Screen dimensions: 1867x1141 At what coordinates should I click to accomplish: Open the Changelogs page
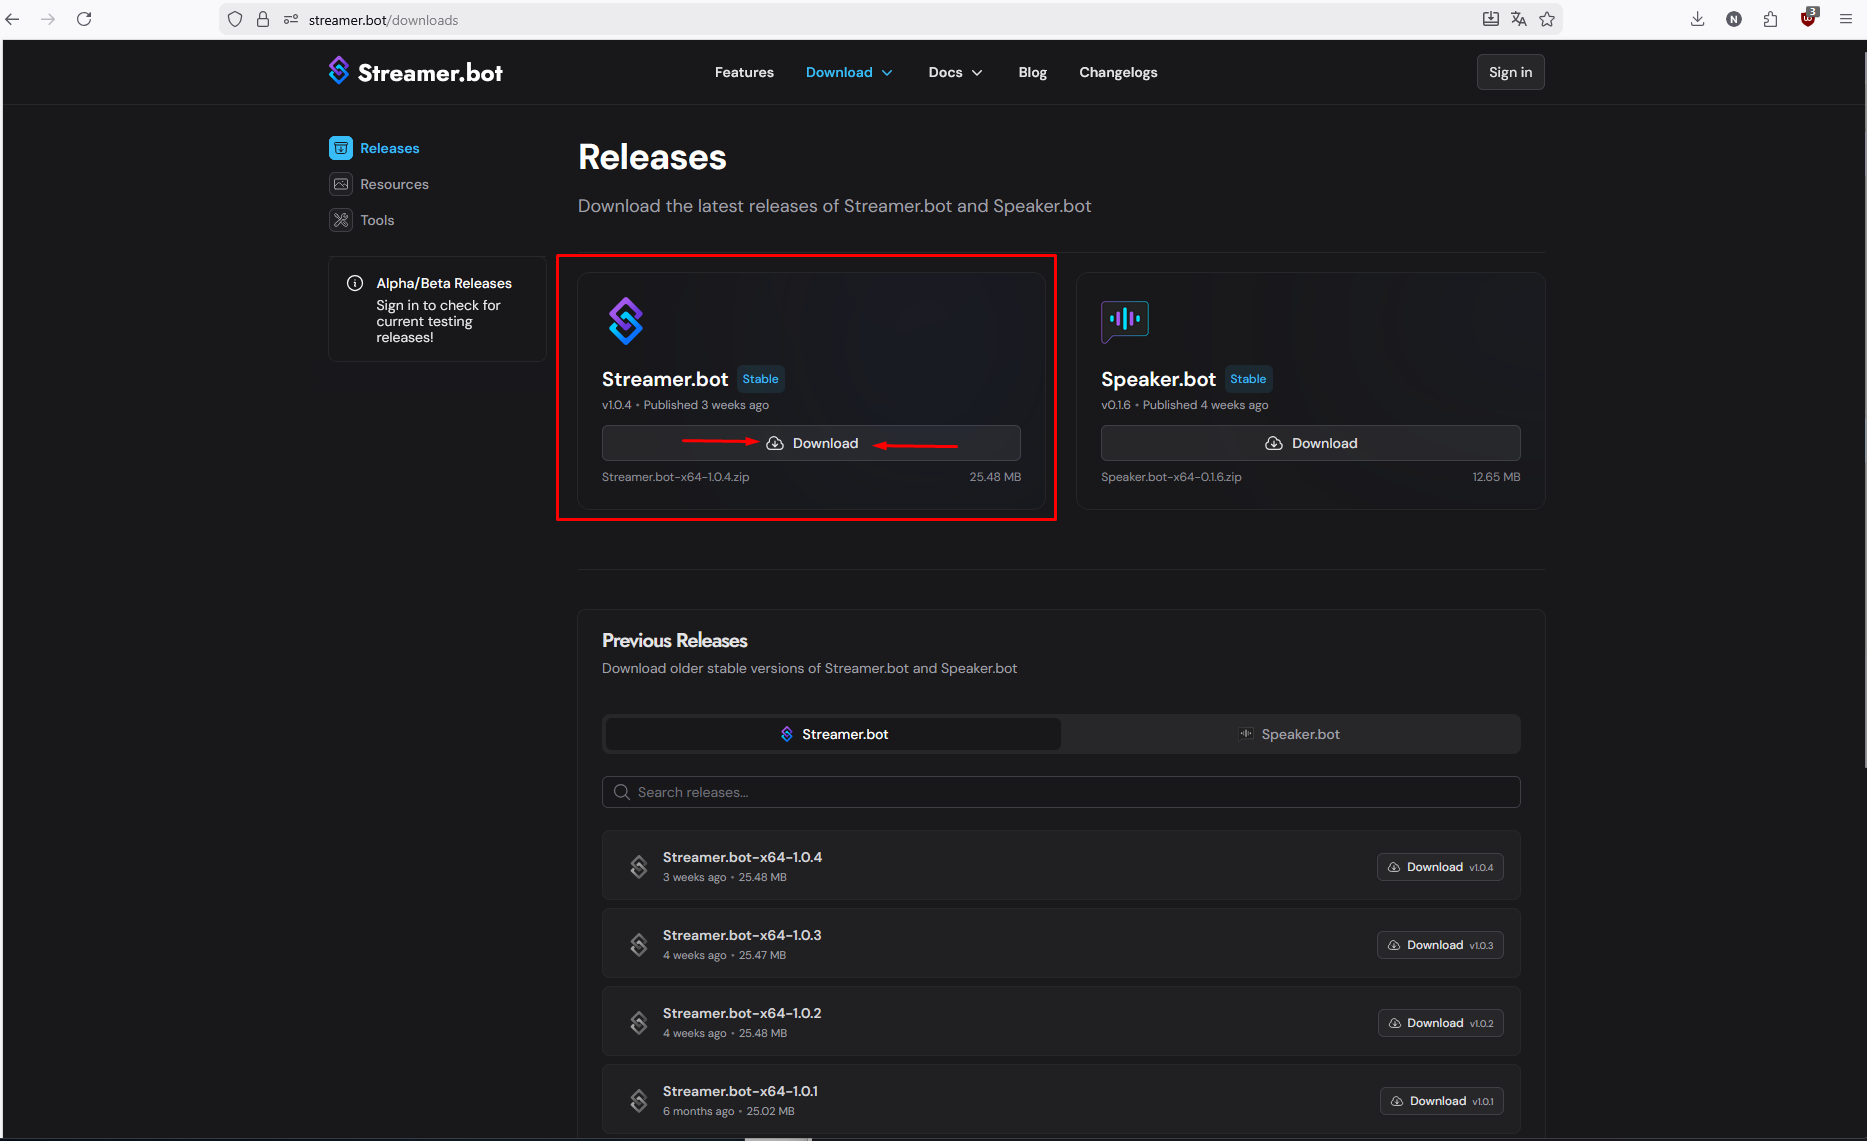[1118, 72]
